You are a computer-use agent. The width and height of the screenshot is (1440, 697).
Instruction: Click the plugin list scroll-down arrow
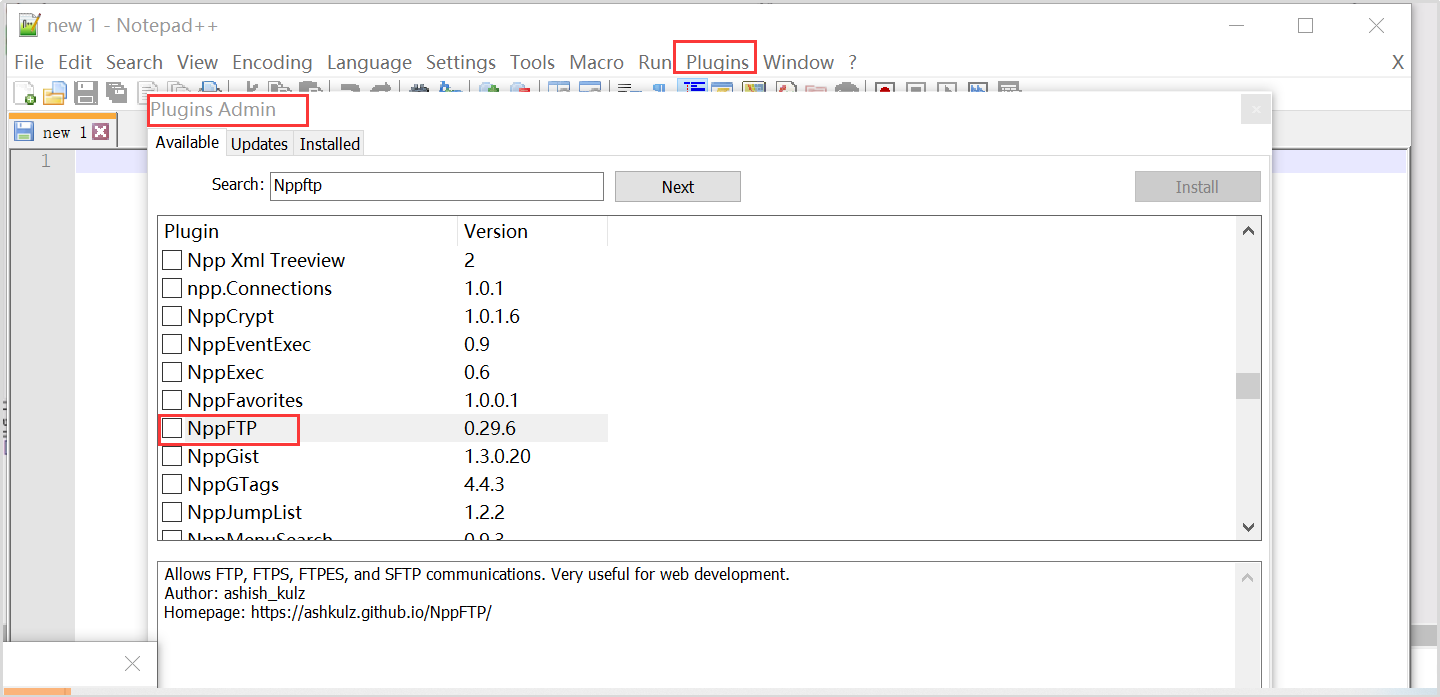point(1248,527)
